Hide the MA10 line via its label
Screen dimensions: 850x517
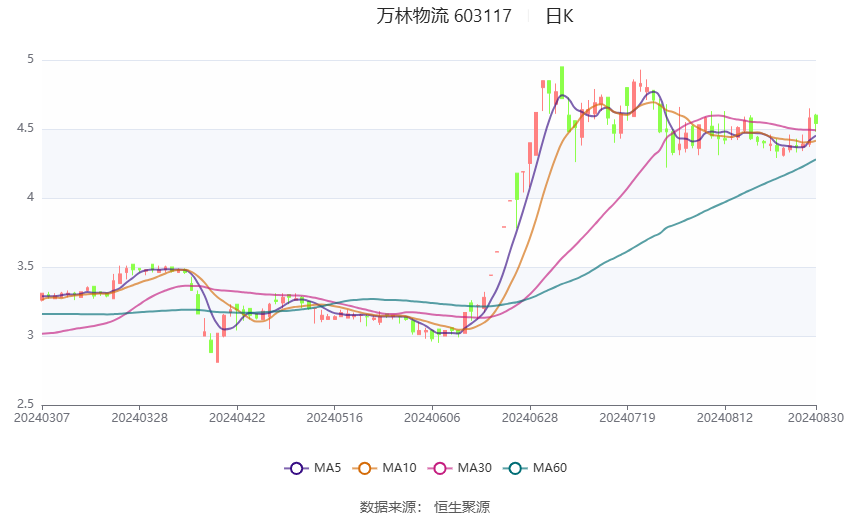tap(399, 468)
